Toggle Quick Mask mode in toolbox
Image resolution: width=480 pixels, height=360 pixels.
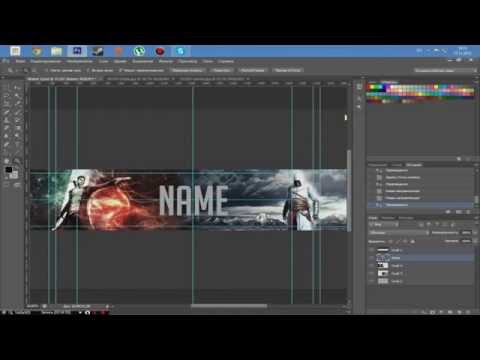pos(7,184)
